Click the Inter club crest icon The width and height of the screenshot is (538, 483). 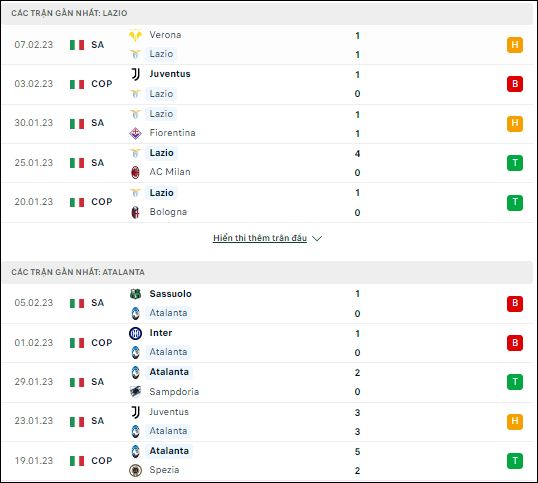click(136, 333)
